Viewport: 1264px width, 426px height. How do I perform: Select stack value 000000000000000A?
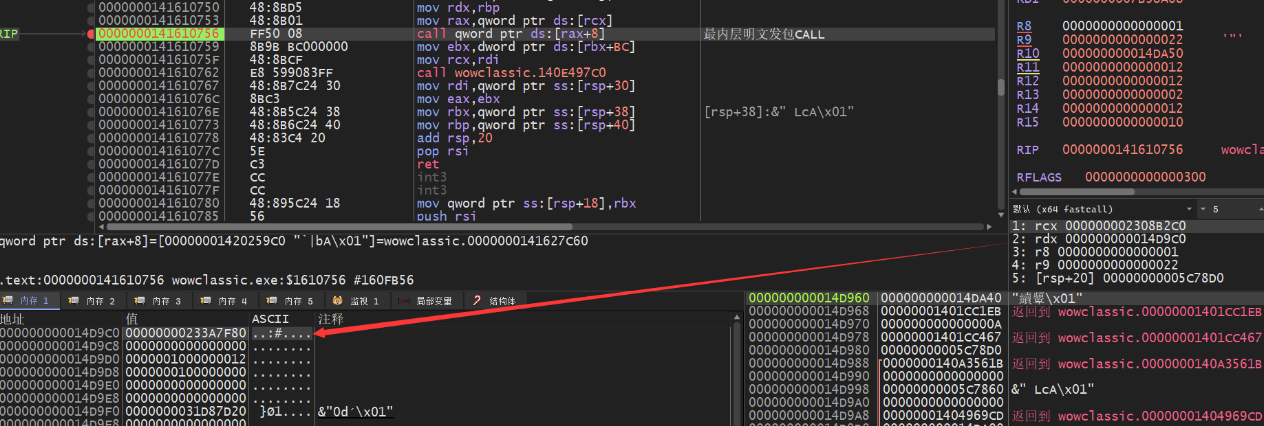point(941,324)
